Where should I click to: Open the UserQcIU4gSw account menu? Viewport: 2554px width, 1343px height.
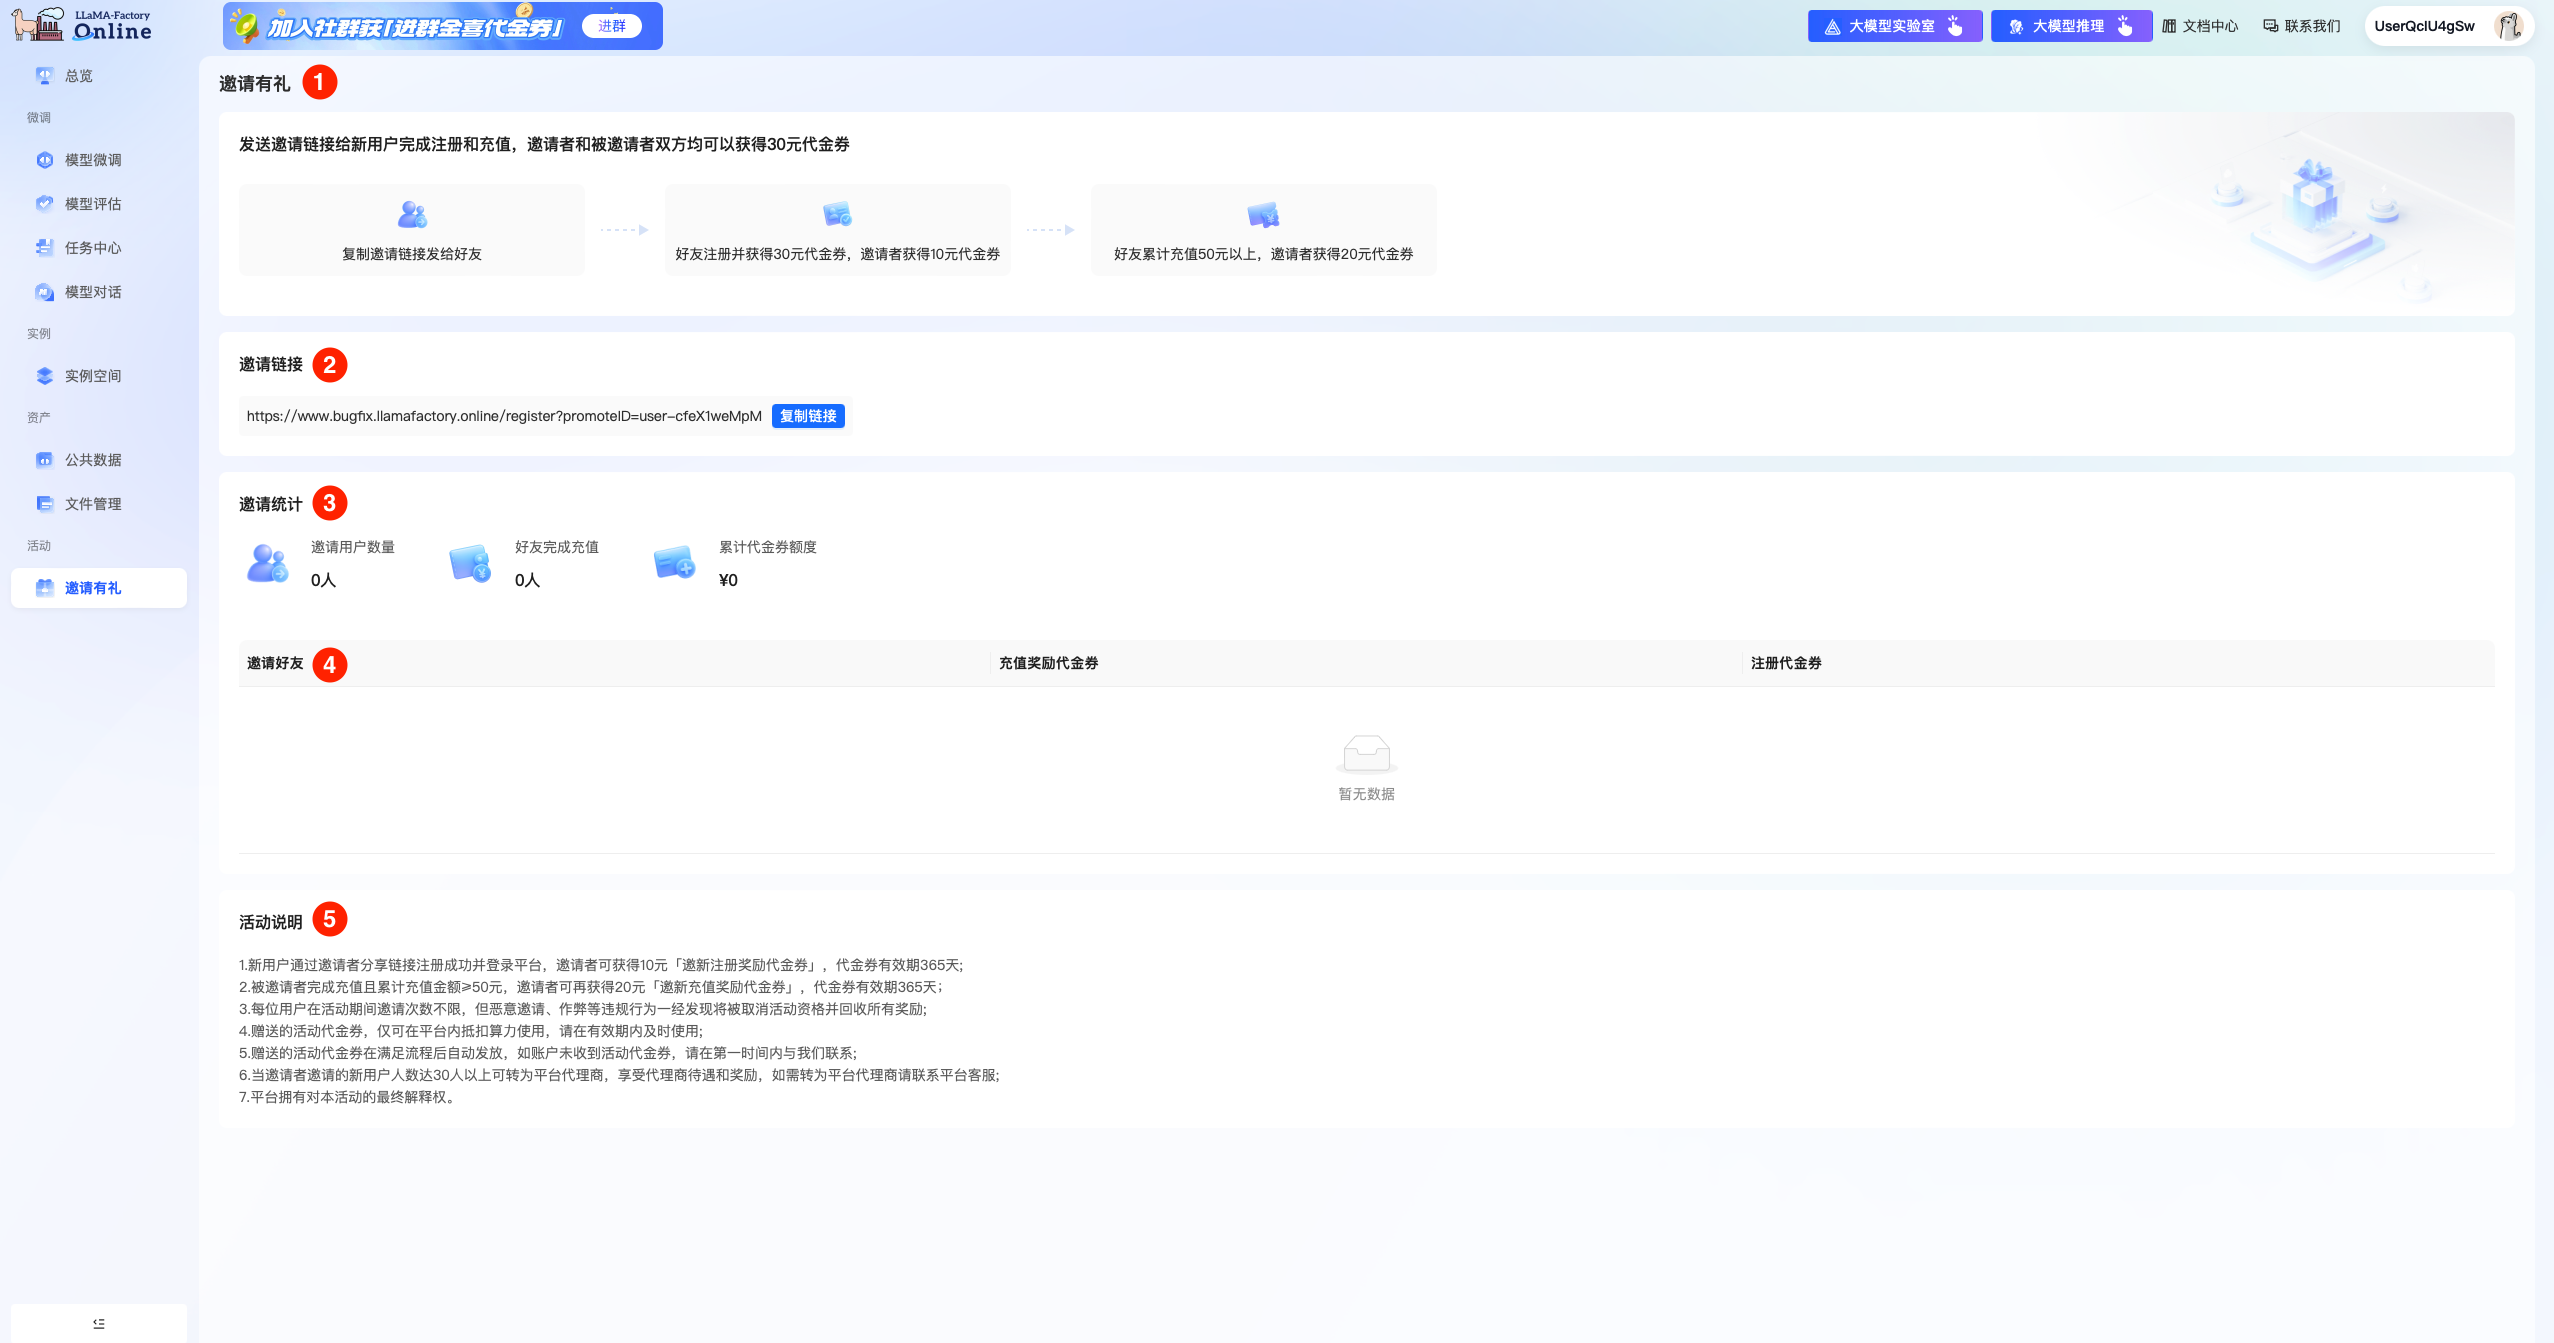2424,26
